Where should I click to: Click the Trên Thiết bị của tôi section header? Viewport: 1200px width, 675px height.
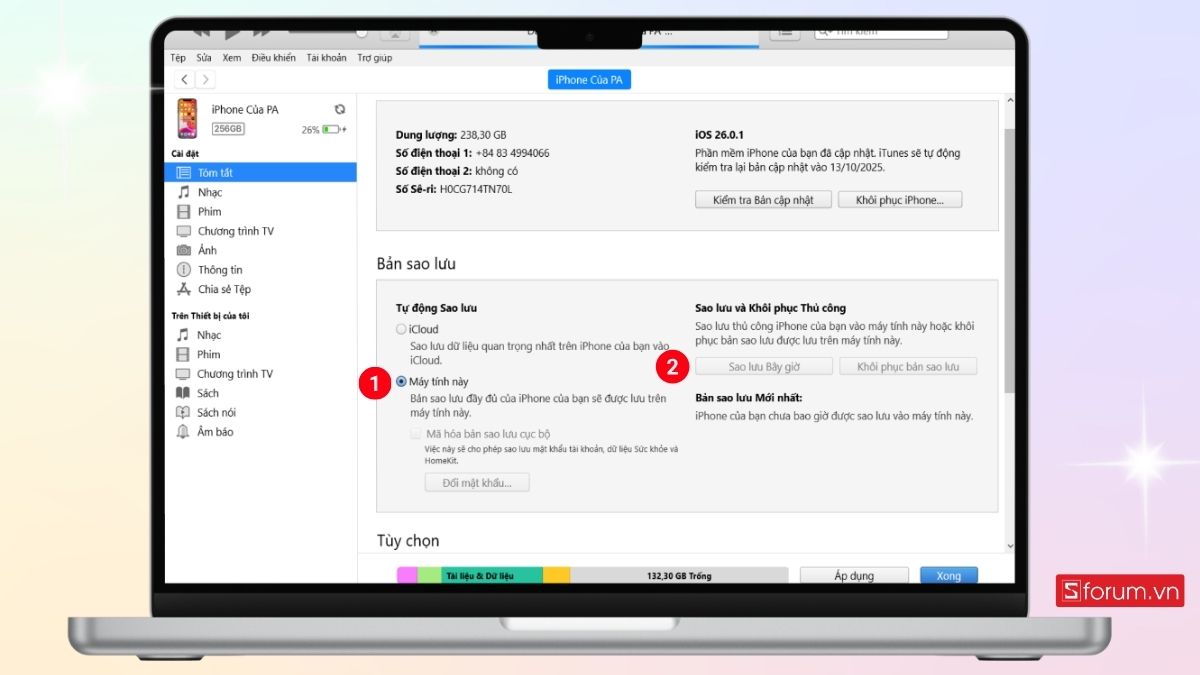[x=210, y=316]
